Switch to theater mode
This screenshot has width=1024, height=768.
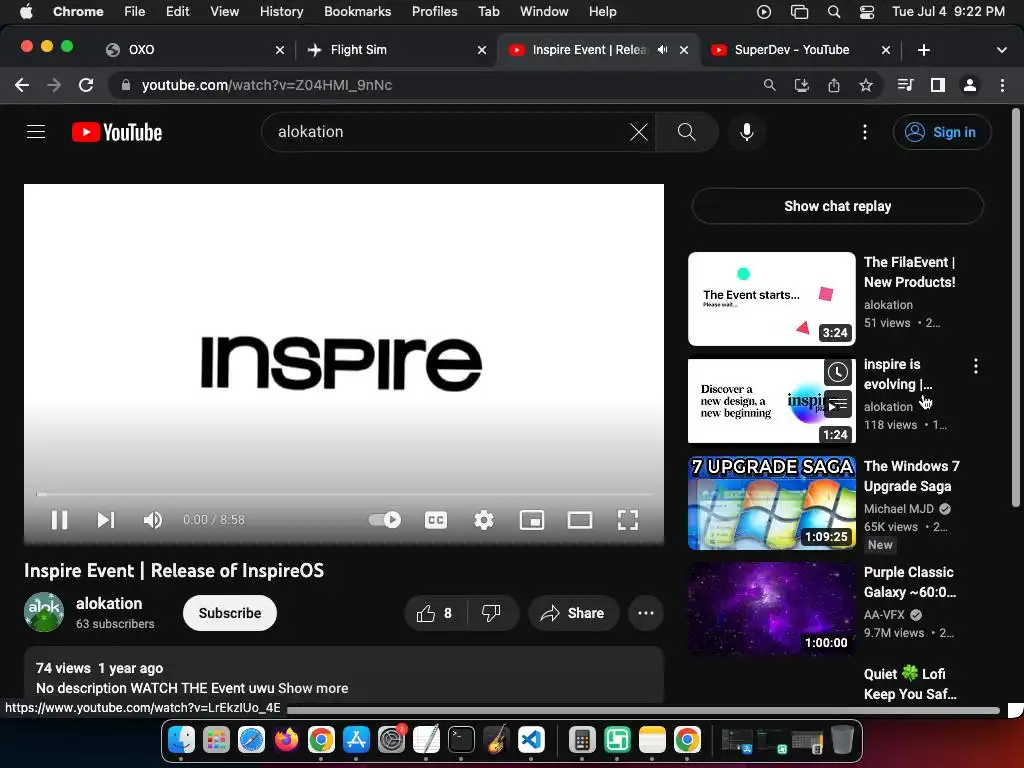tap(580, 520)
